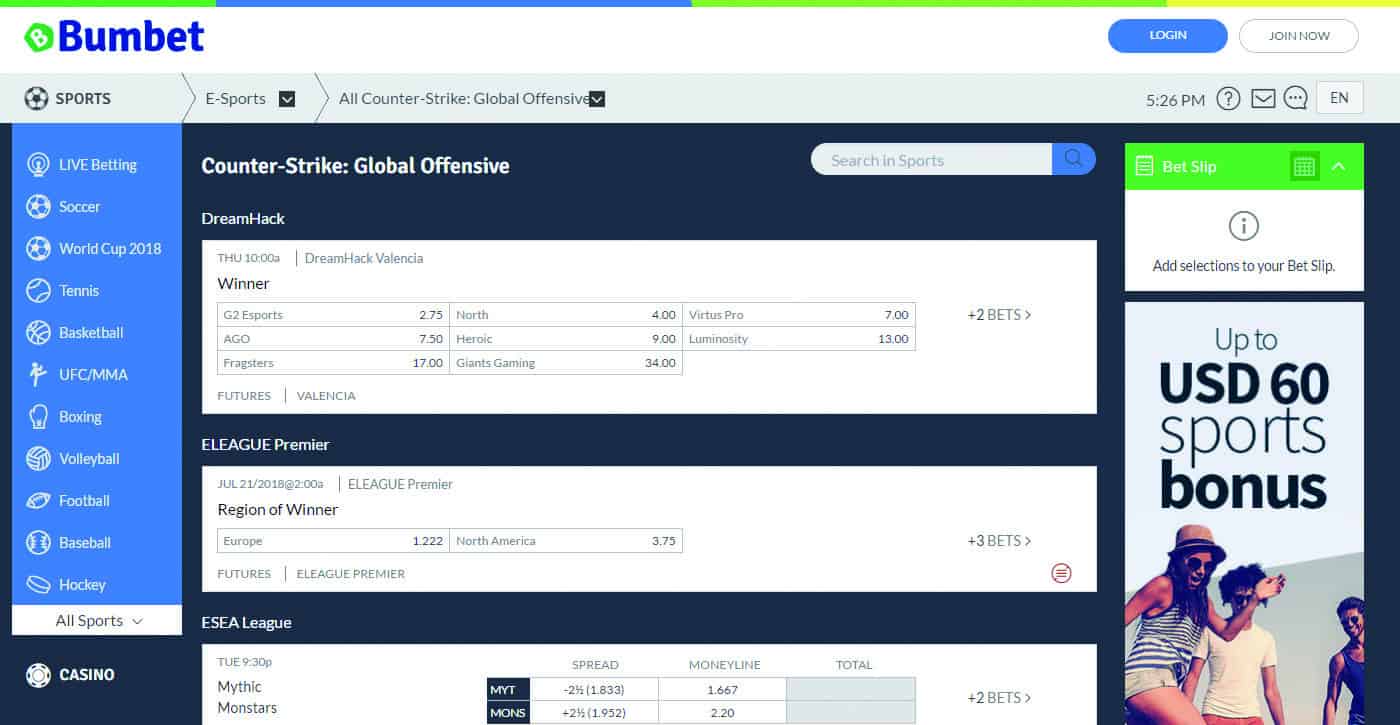Bet on Virtus Pro at 7.00
1400x725 pixels.
point(799,315)
